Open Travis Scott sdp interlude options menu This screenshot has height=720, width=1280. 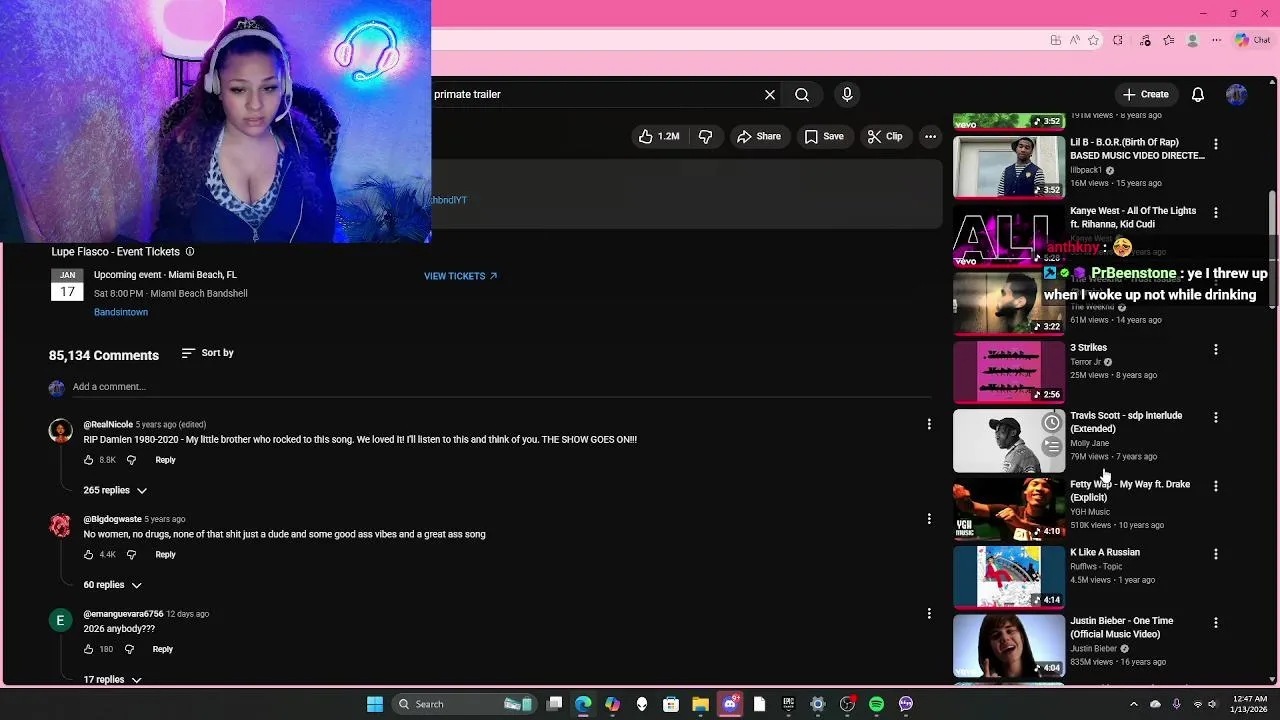[1216, 417]
